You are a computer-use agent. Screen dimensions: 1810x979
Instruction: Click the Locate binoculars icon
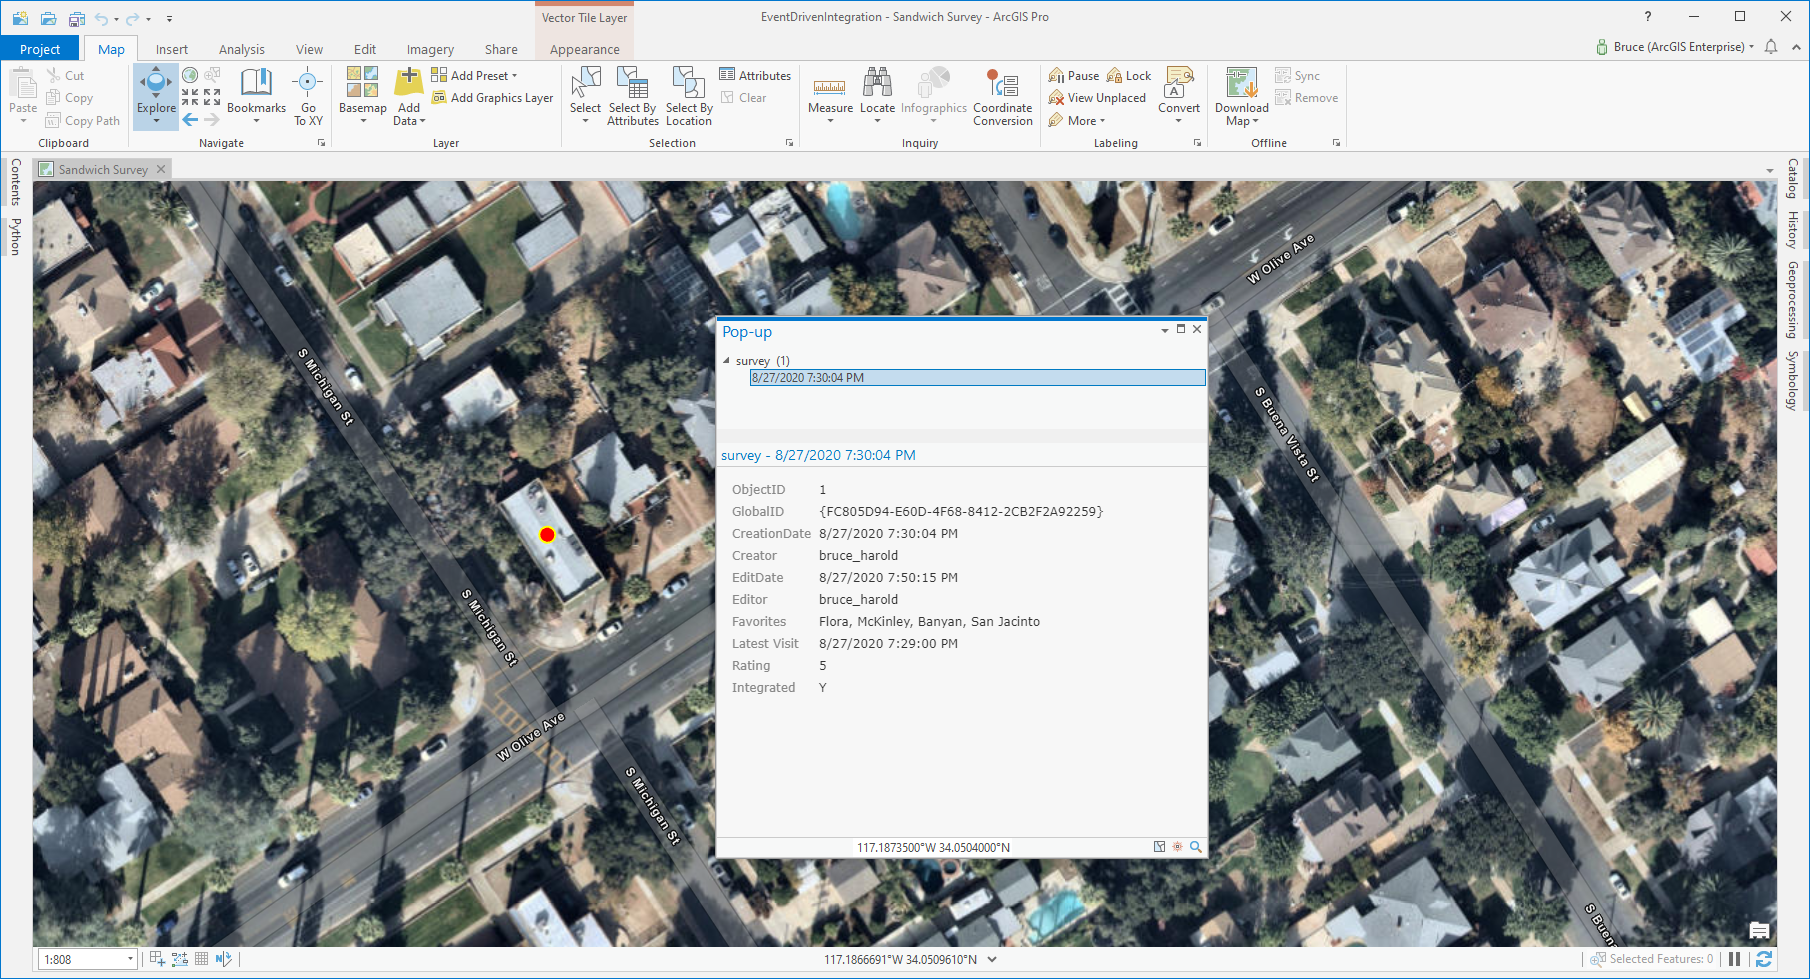click(877, 83)
